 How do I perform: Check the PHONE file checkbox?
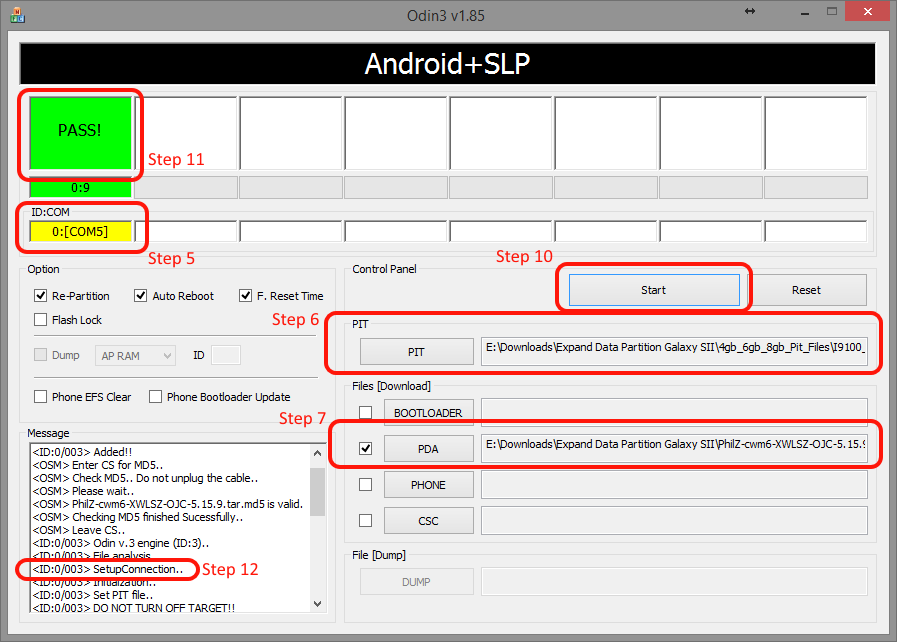(365, 485)
